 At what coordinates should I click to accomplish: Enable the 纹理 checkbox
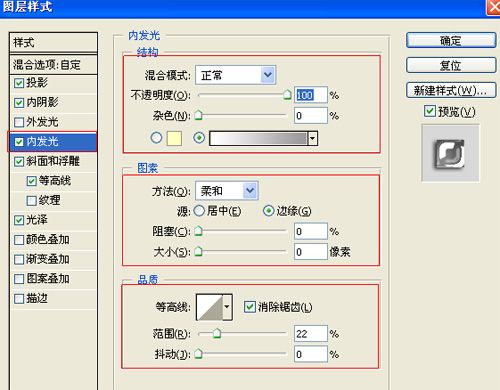click(x=31, y=201)
